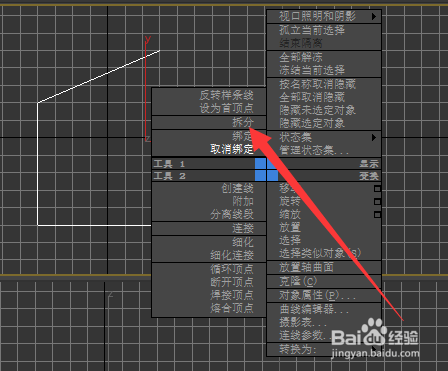Open settings box beside 移动
Image resolution: width=448 pixels, height=371 pixels.
[377, 189]
